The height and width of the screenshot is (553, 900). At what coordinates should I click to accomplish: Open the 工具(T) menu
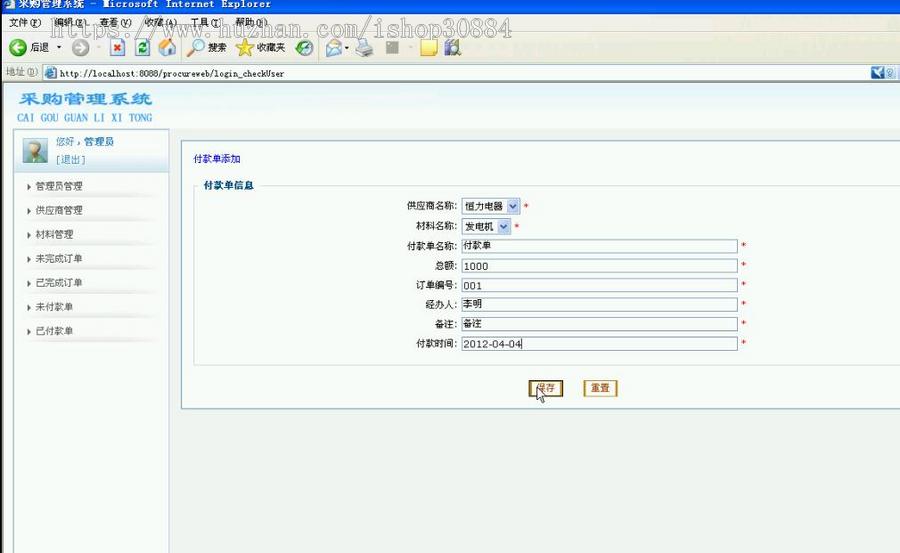pos(205,22)
